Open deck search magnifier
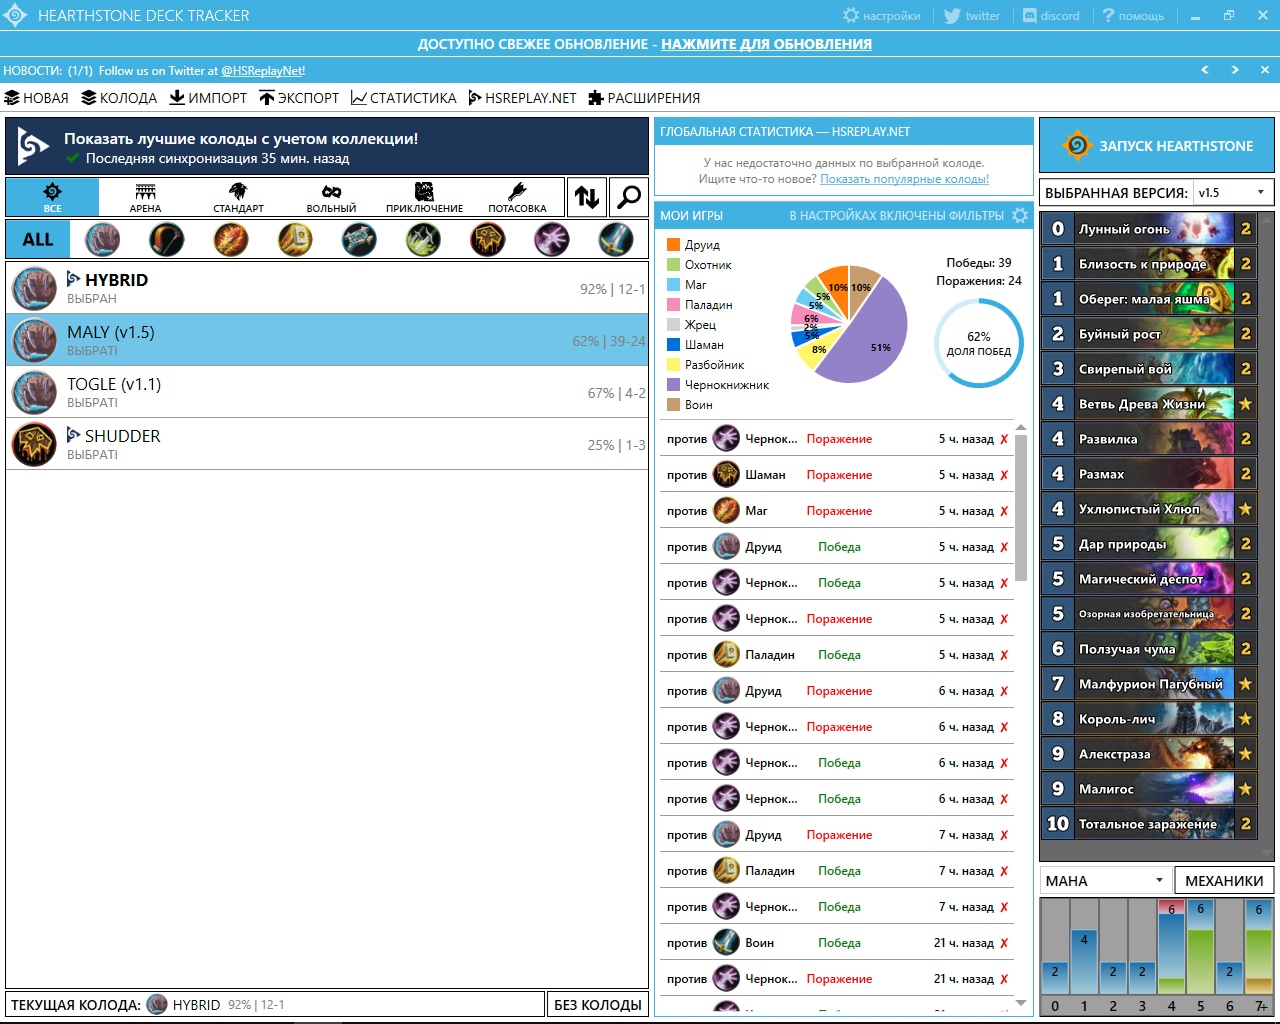 point(628,197)
